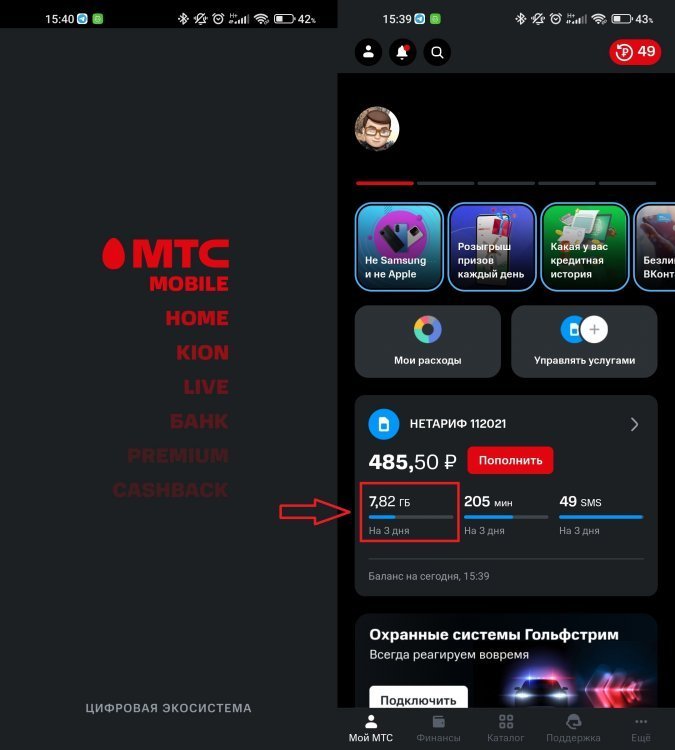Tap the search magnifier icon
The width and height of the screenshot is (675, 750).
pos(437,52)
